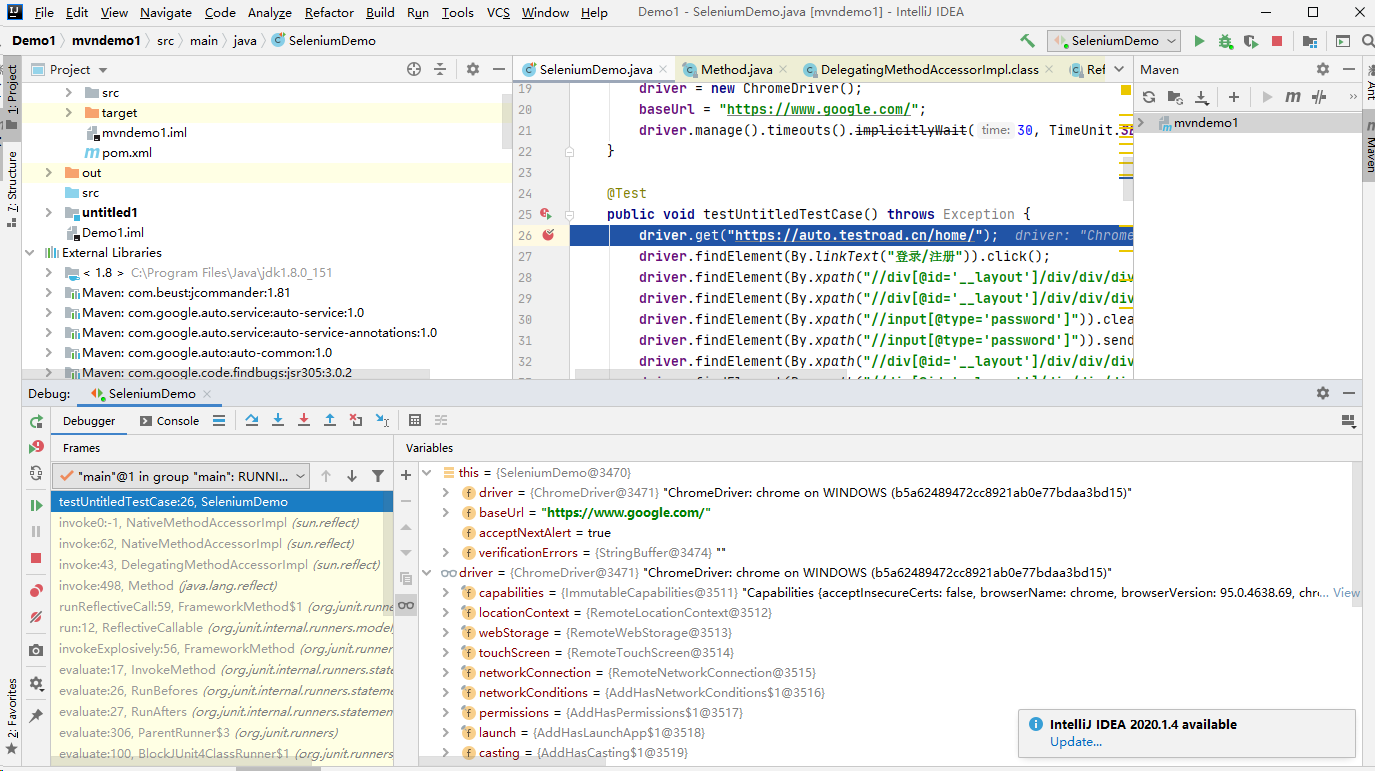Click the Debug bug icon in the top toolbar

pos(1226,41)
